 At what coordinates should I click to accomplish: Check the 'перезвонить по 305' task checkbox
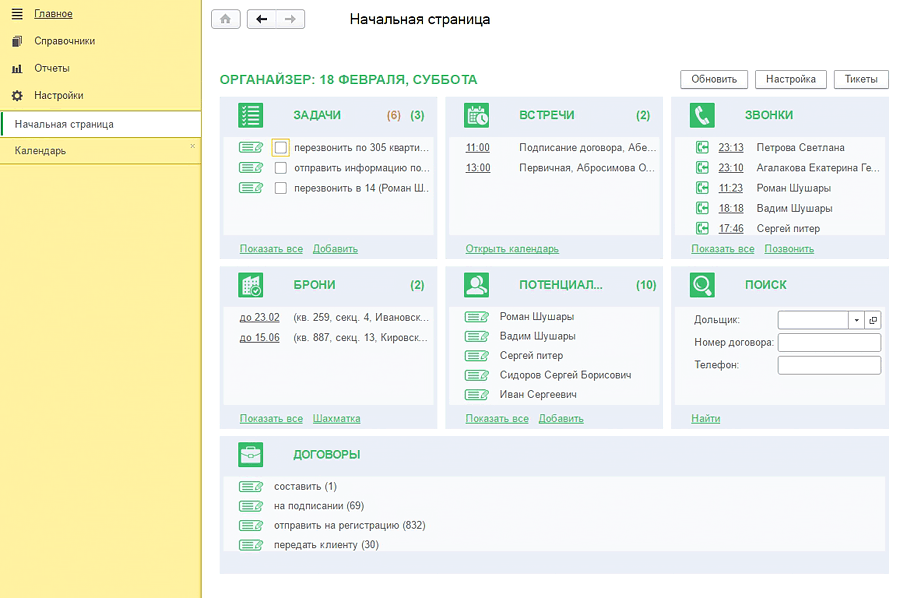click(x=281, y=148)
